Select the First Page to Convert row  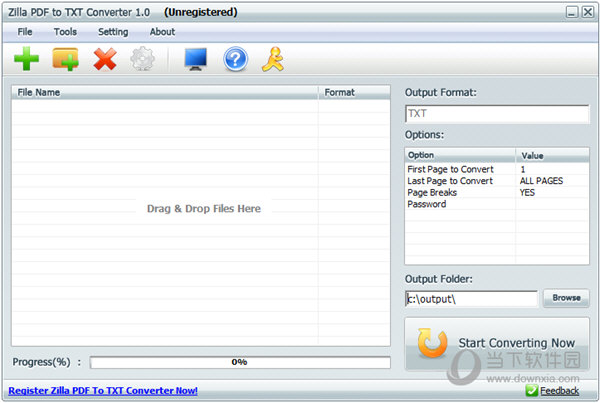tap(497, 169)
